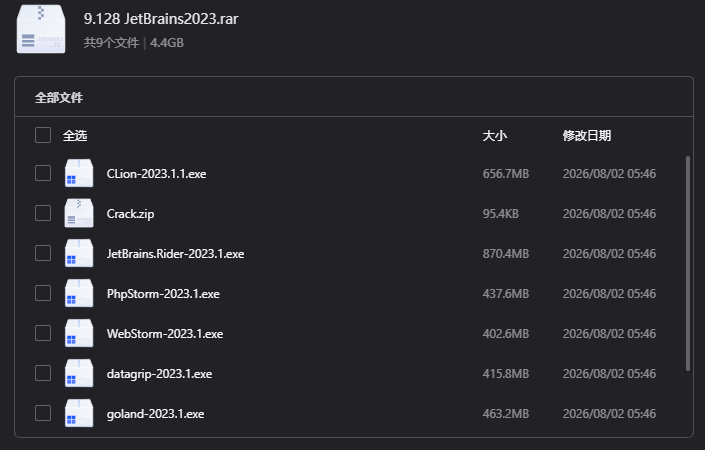Click the datagrip-2023.1.exe file name
This screenshot has height=450, width=705.
click(159, 374)
